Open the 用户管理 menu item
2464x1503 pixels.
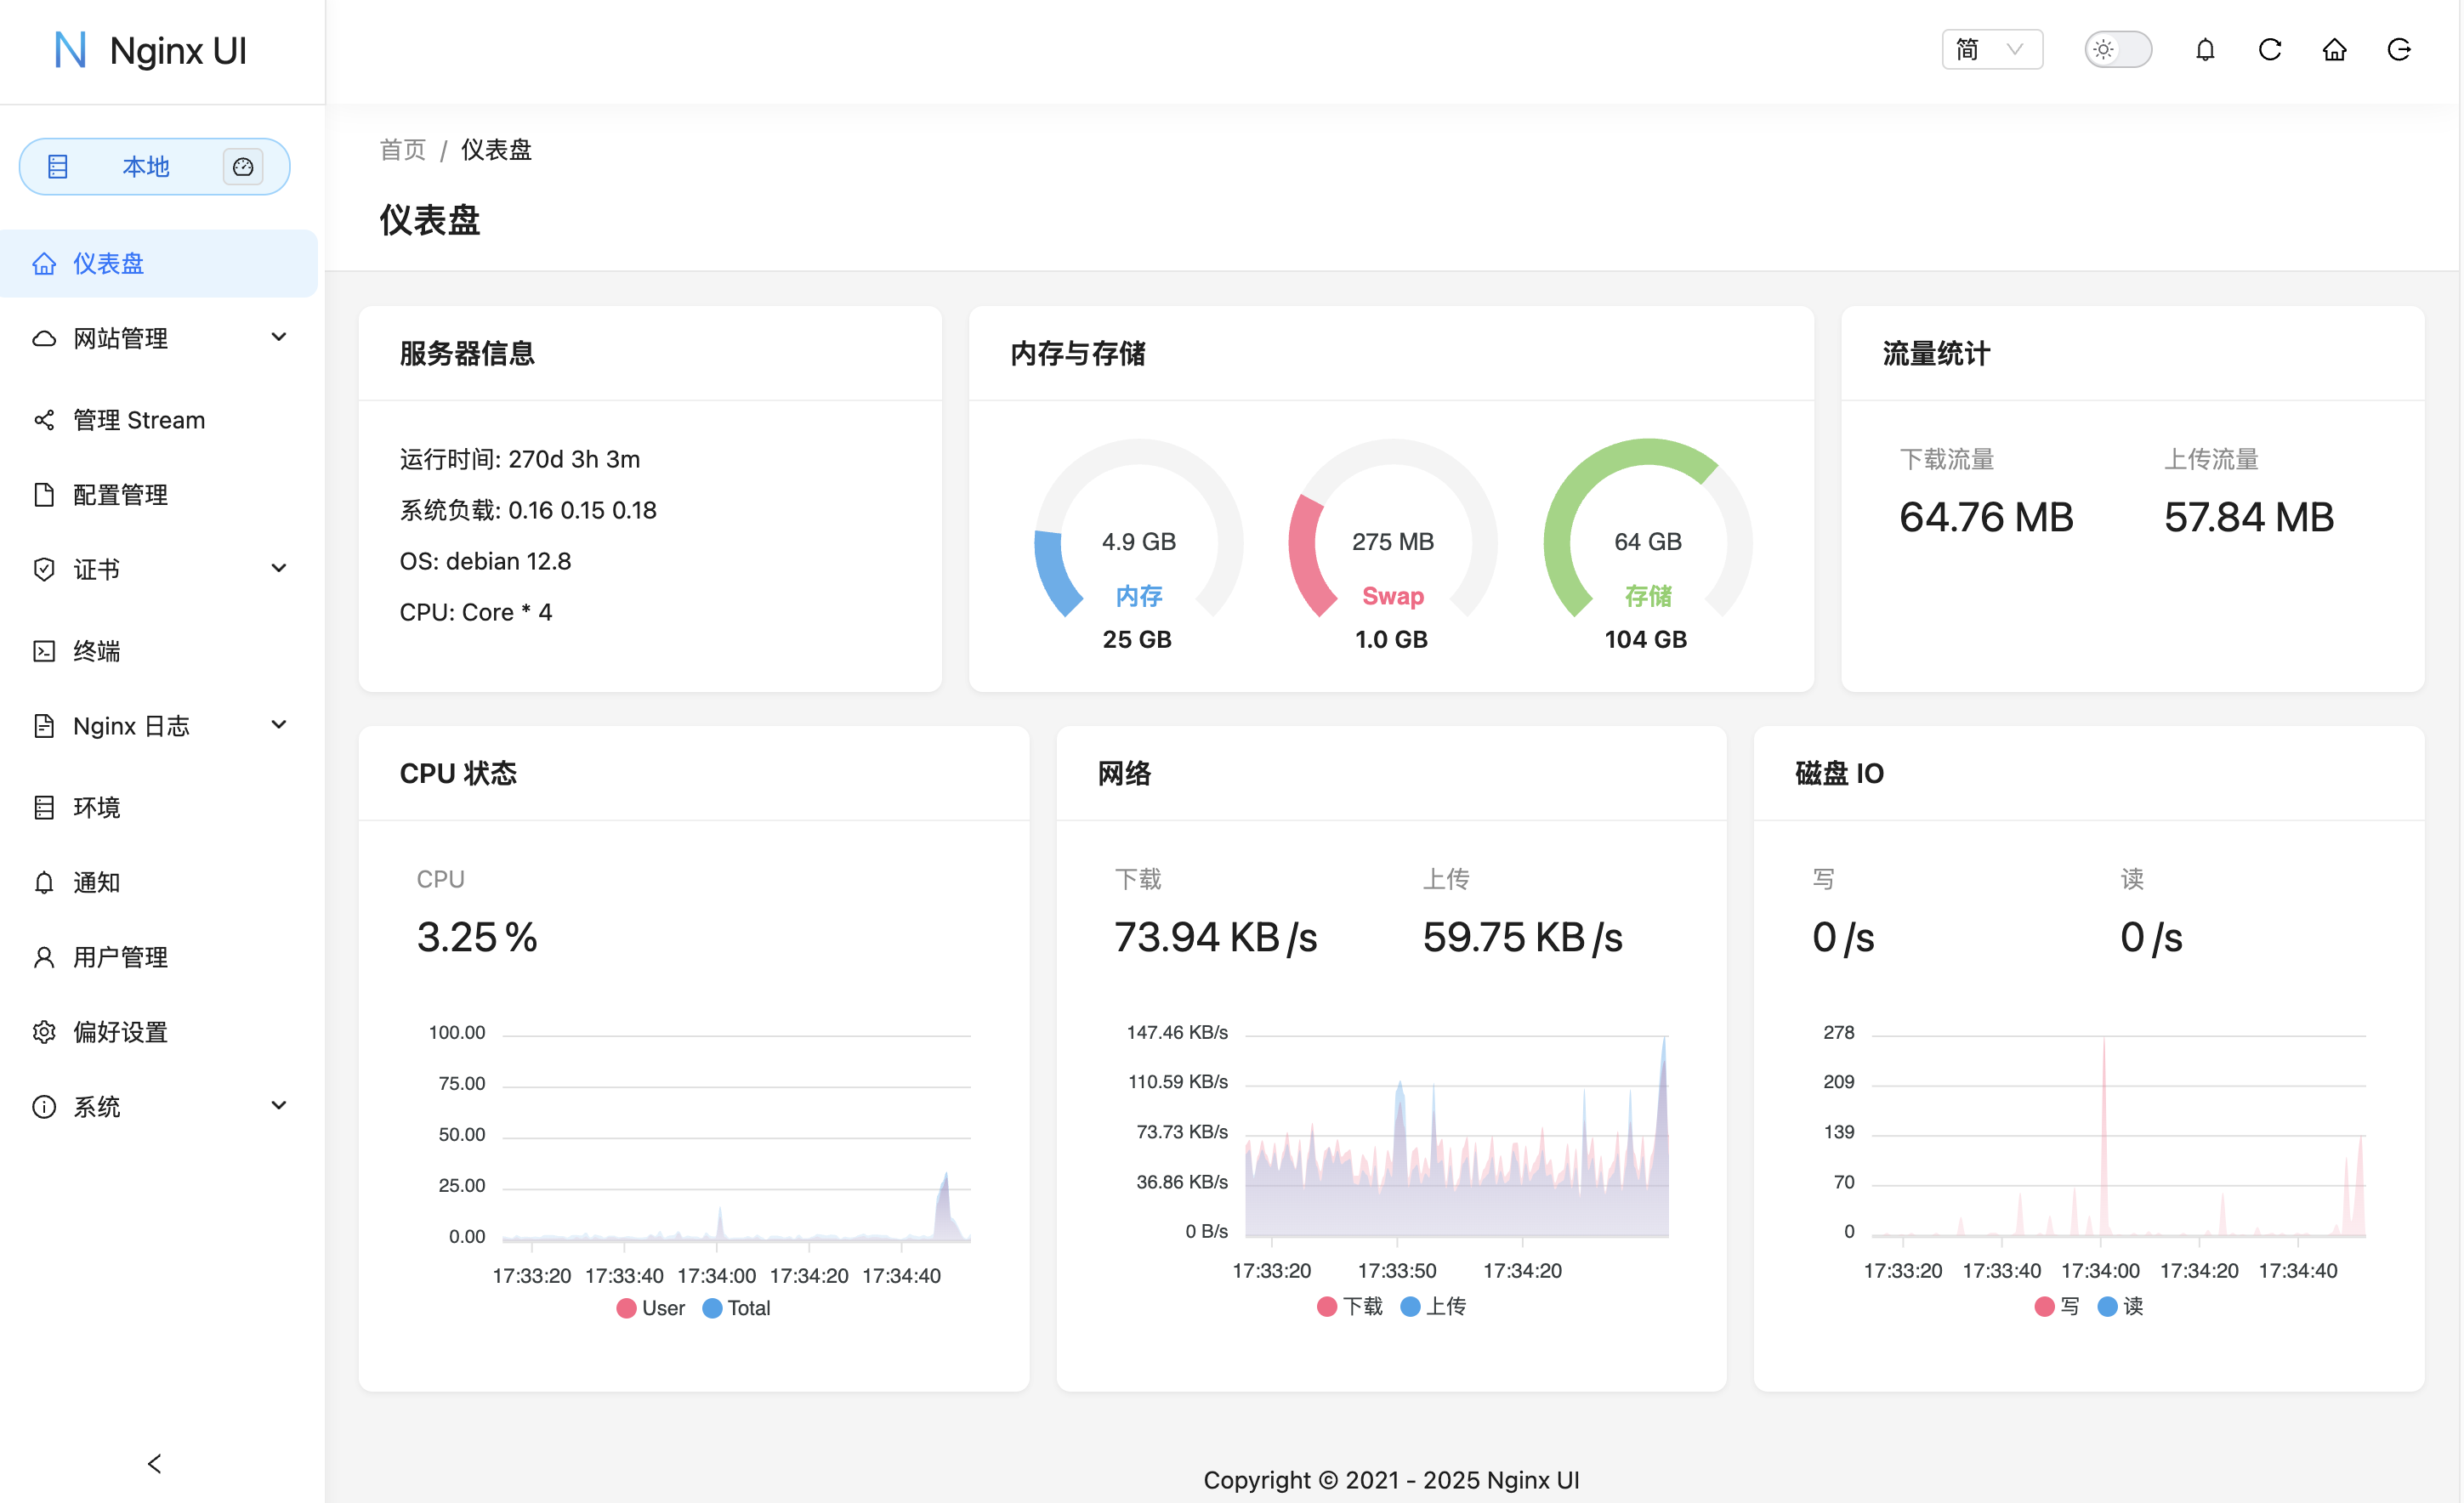[x=159, y=957]
